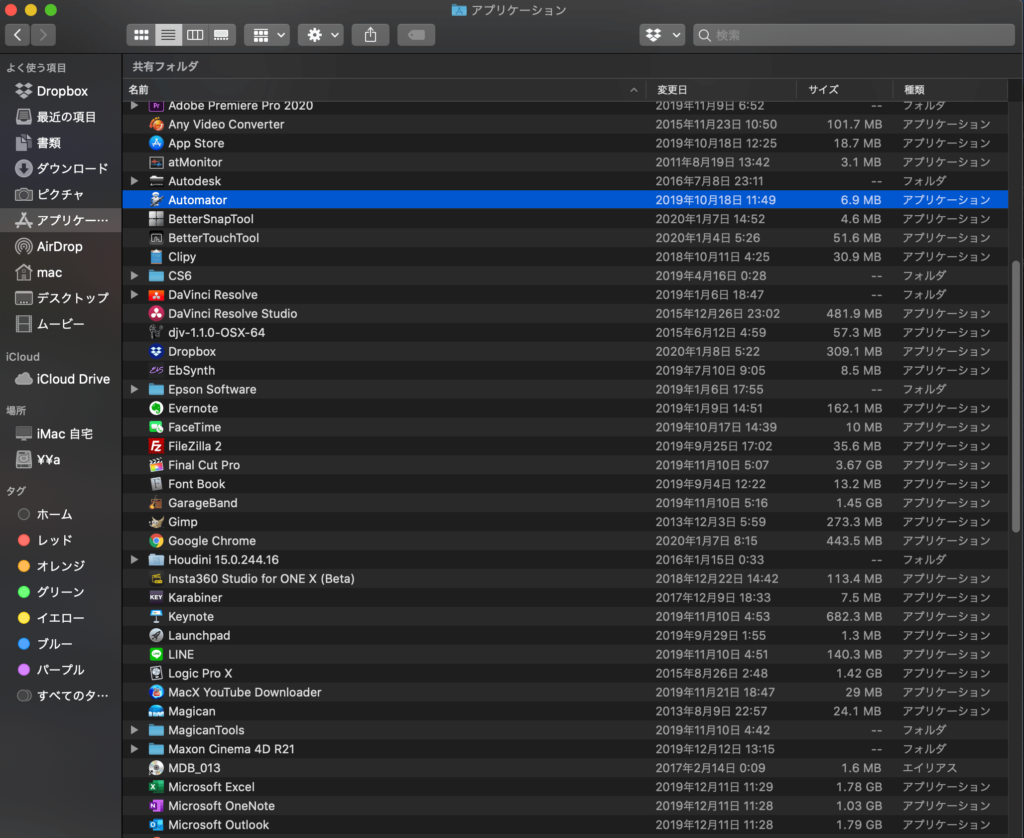Open ムービー in the sidebar
Viewport: 1024px width, 838px height.
[x=60, y=324]
